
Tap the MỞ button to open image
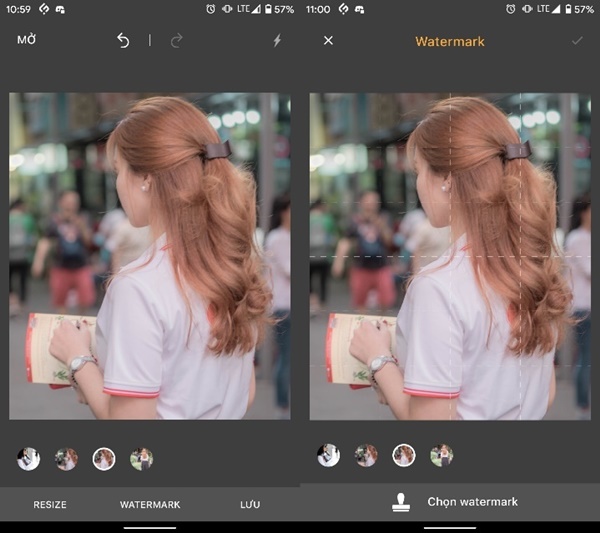tap(27, 41)
